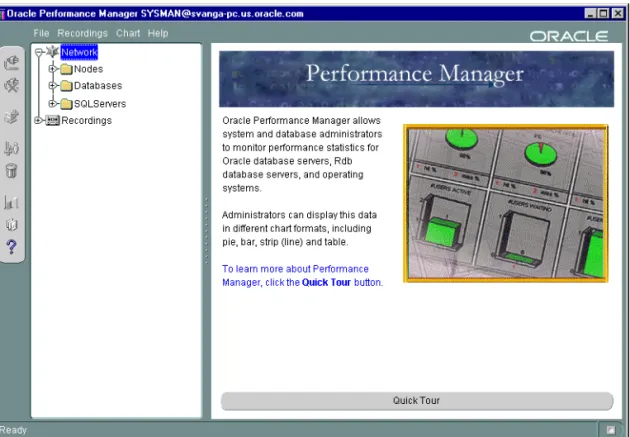Image resolution: width=630 pixels, height=437 pixels.
Task: Select the Network tree label
Action: click(x=79, y=52)
